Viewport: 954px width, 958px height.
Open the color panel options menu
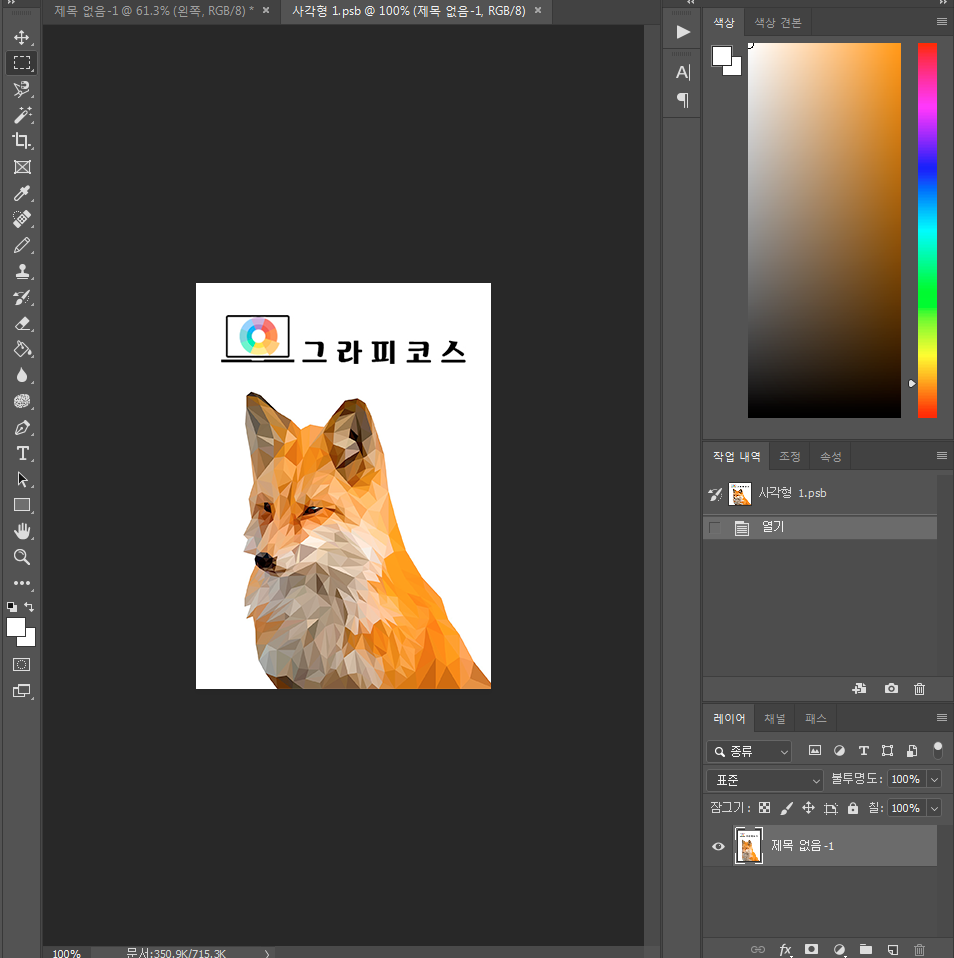pyautogui.click(x=941, y=22)
